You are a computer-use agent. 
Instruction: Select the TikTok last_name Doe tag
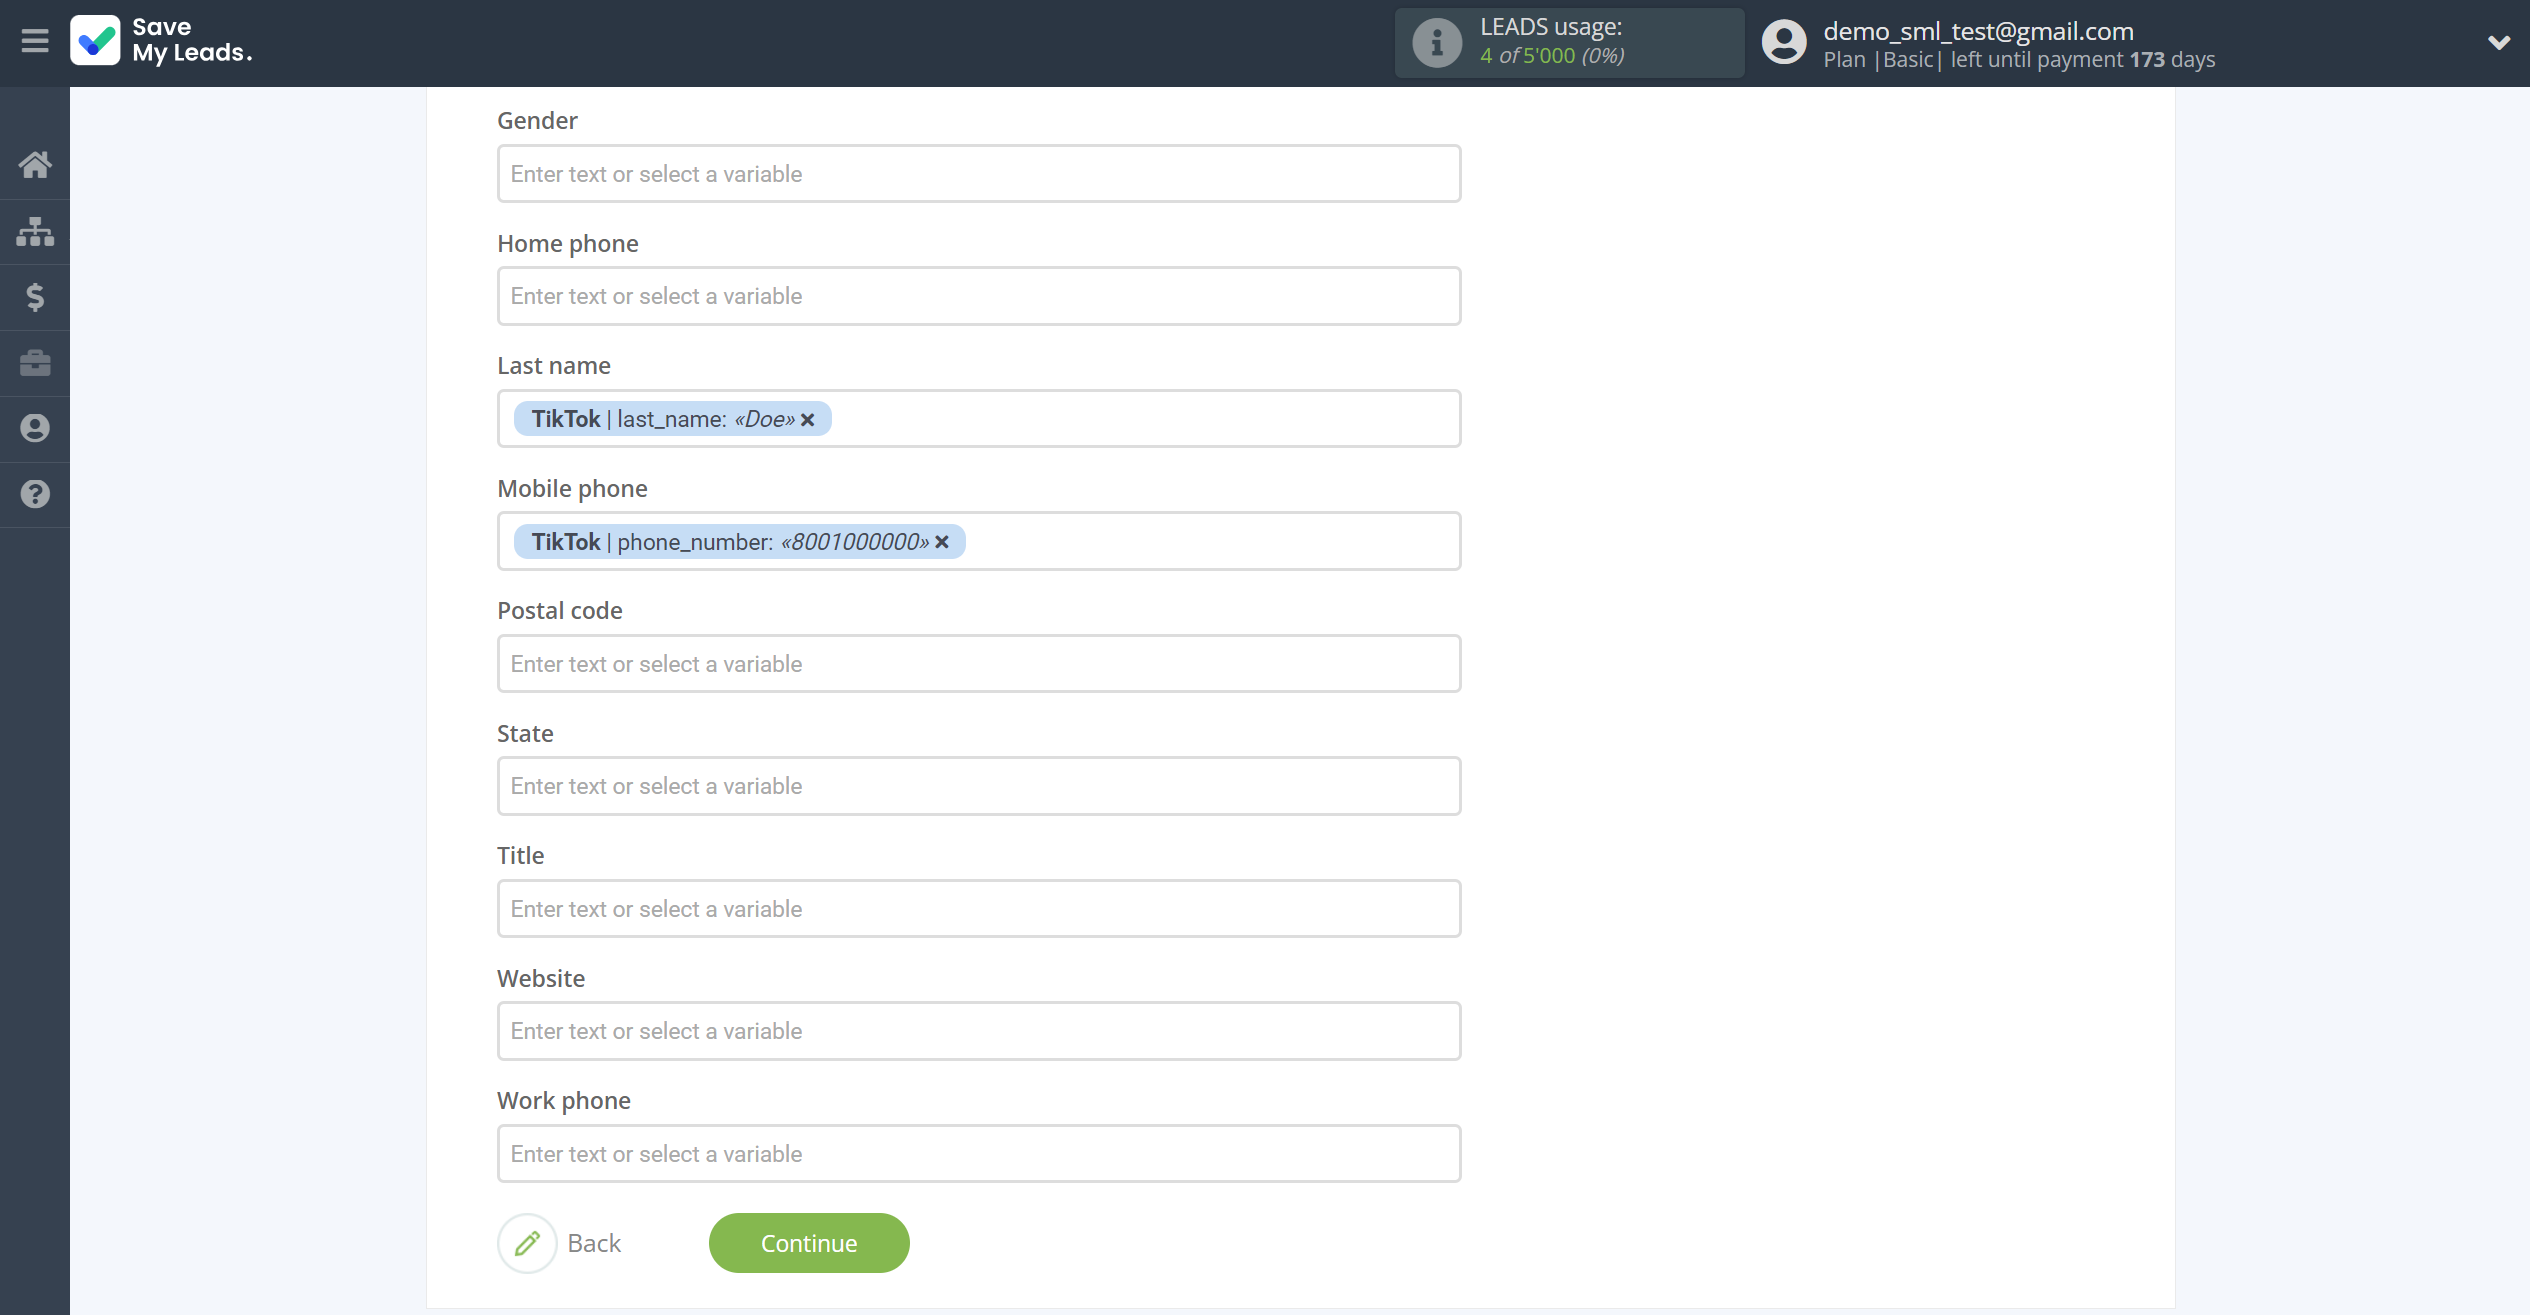tap(672, 419)
